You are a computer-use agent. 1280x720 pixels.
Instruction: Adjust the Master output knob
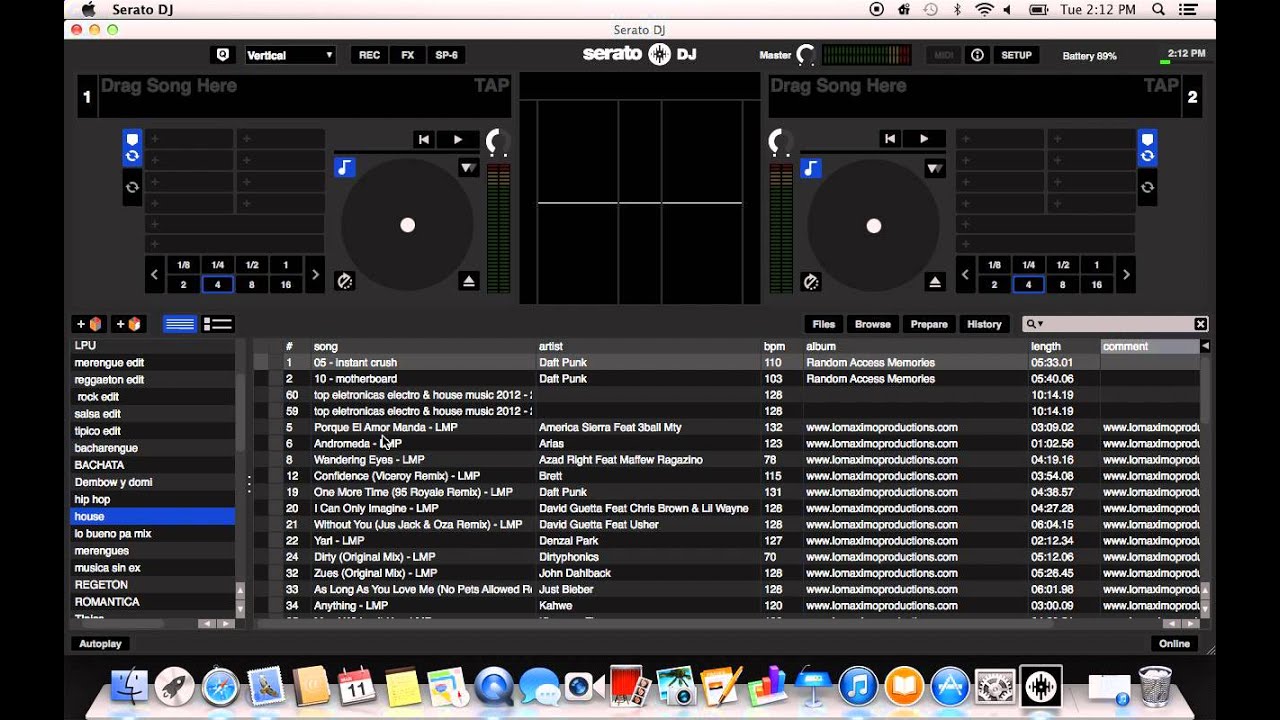[805, 55]
